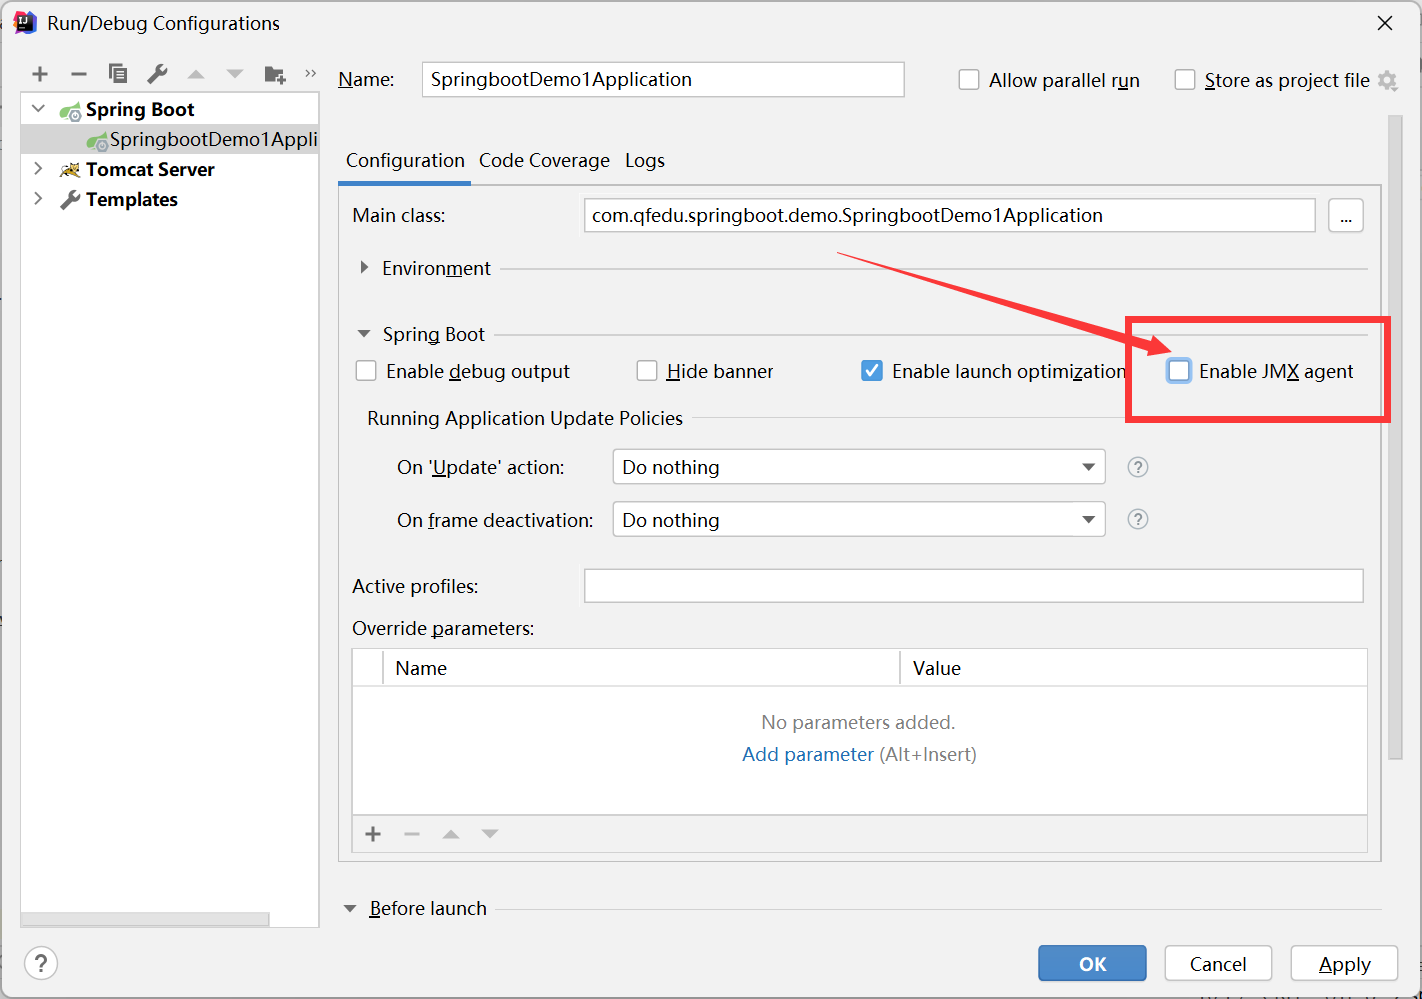Add override parameter with plus button

(373, 834)
